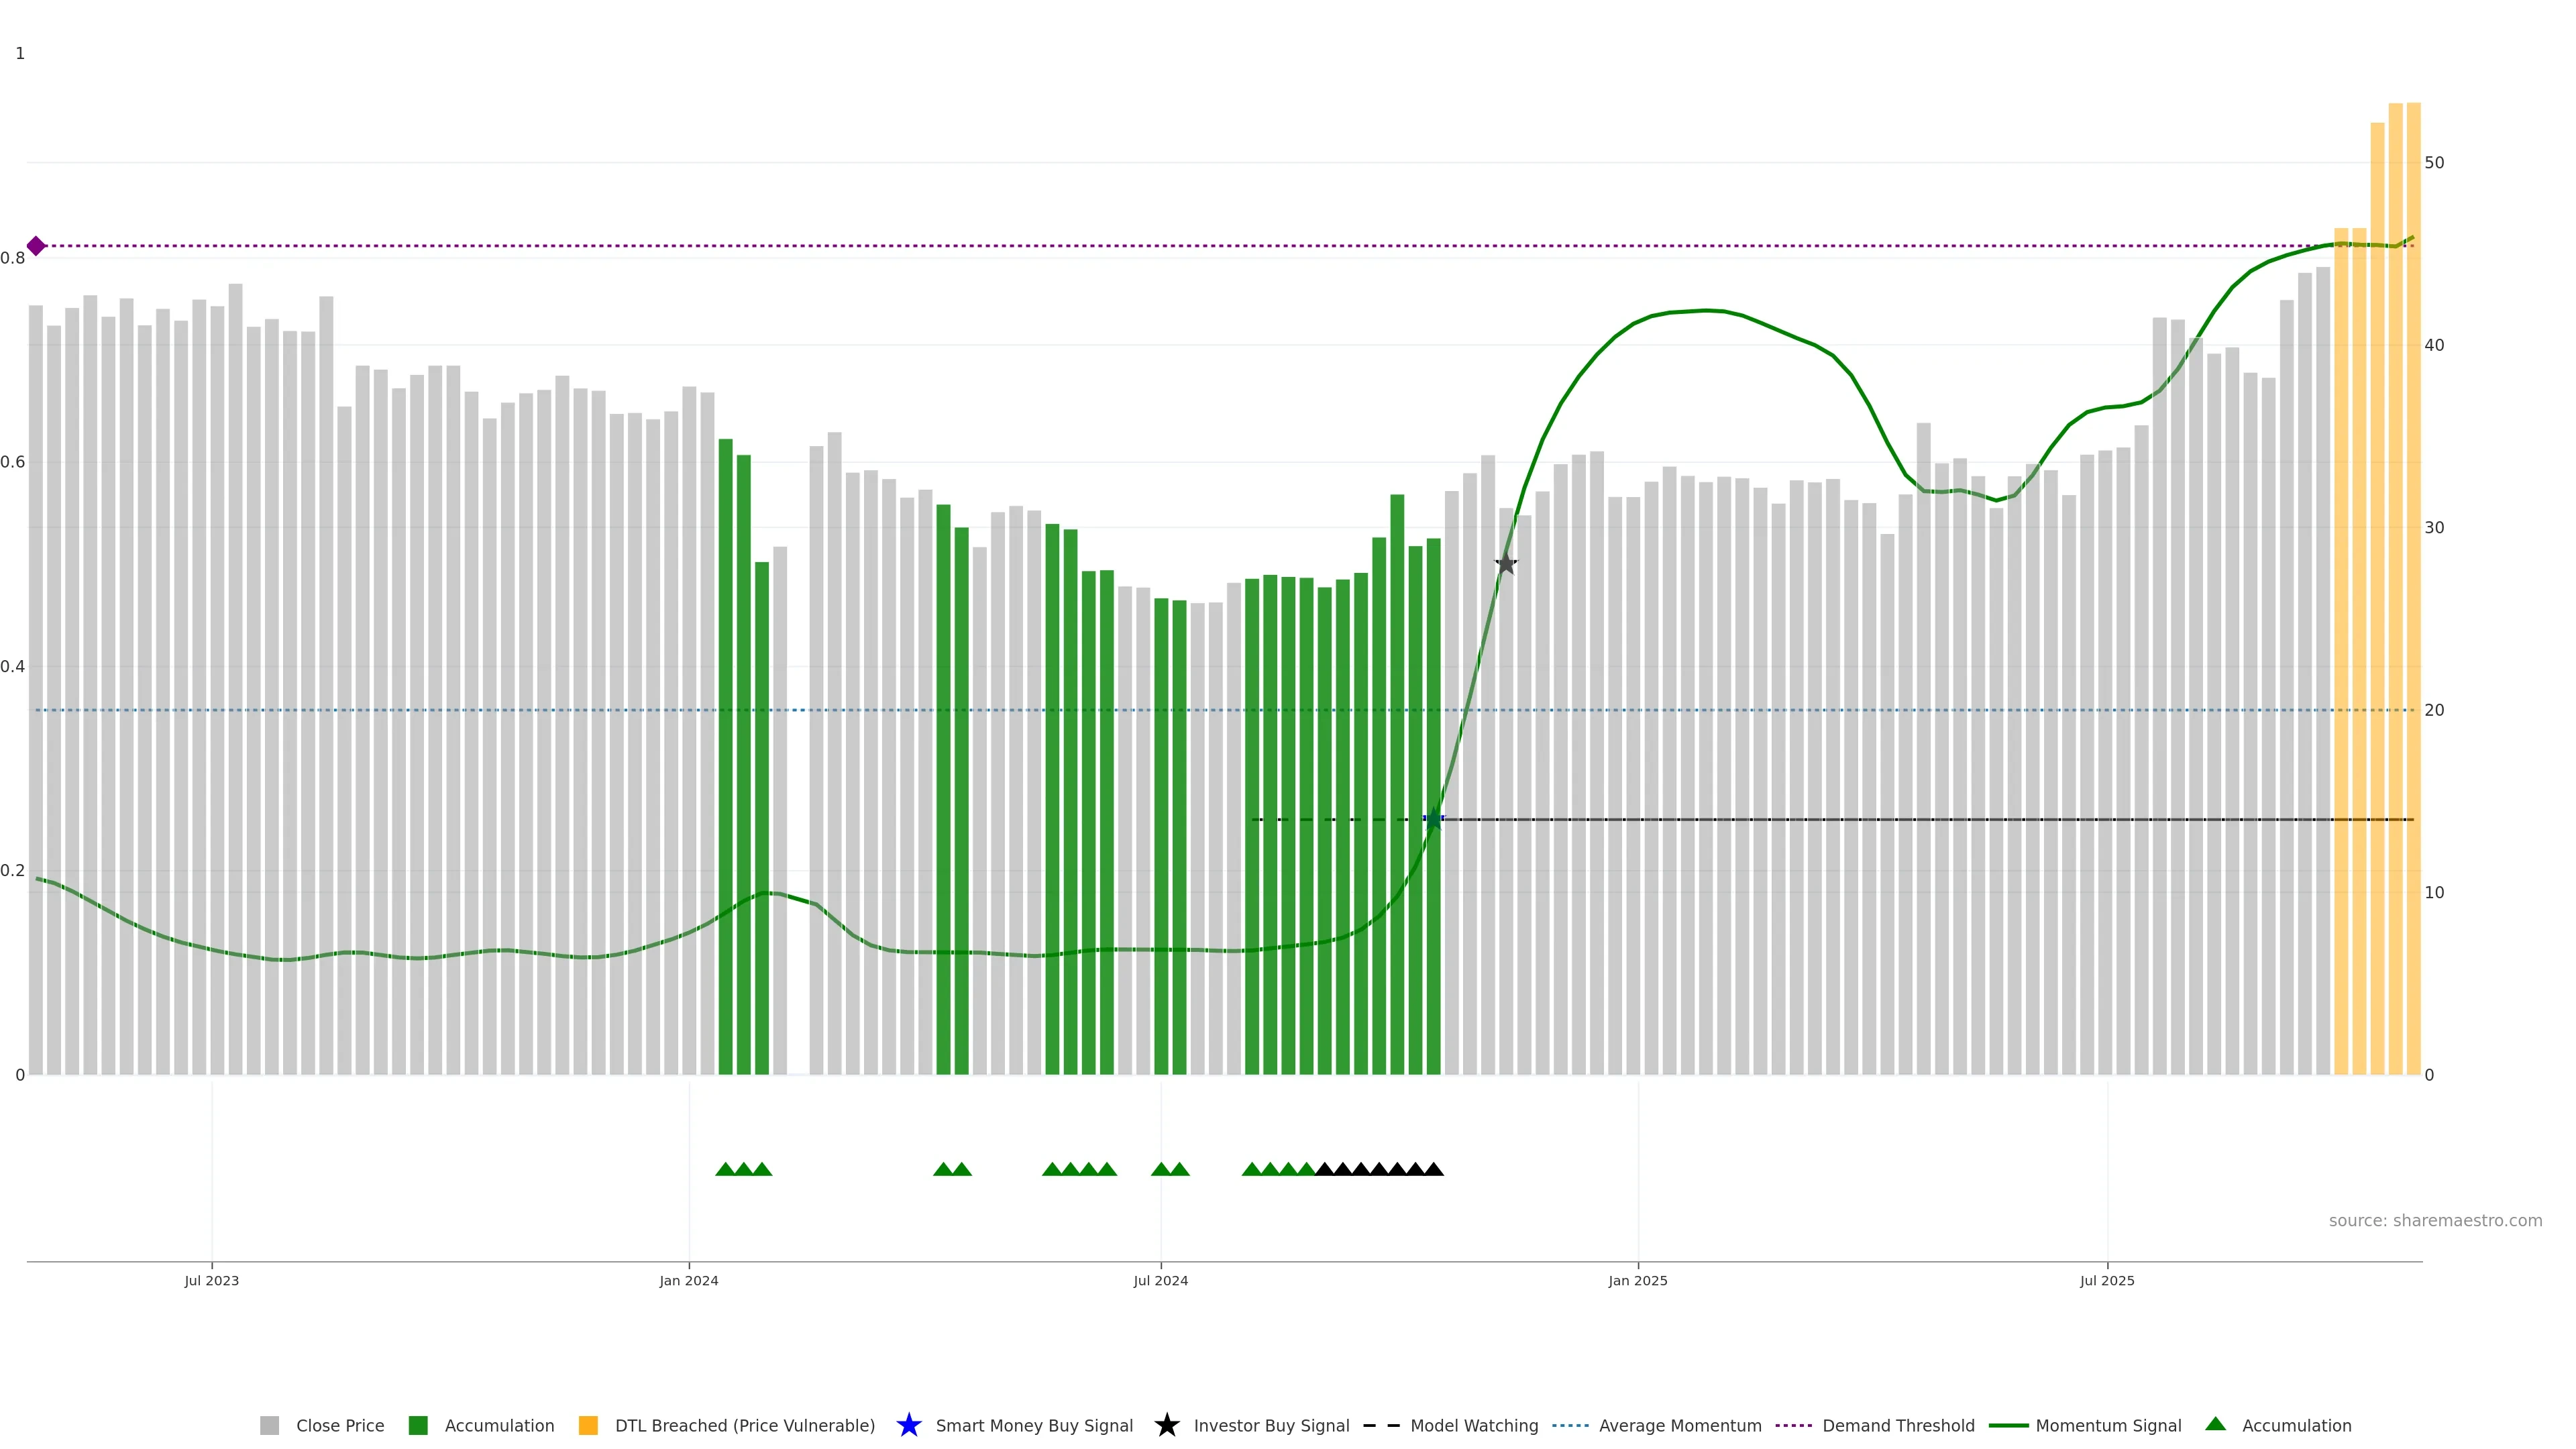Click the smart money star at Model Watching line

(x=1433, y=819)
